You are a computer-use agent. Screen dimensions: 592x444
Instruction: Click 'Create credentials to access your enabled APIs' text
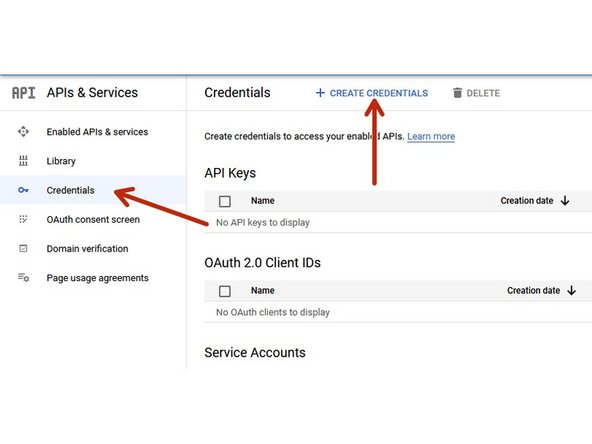[x=304, y=136]
